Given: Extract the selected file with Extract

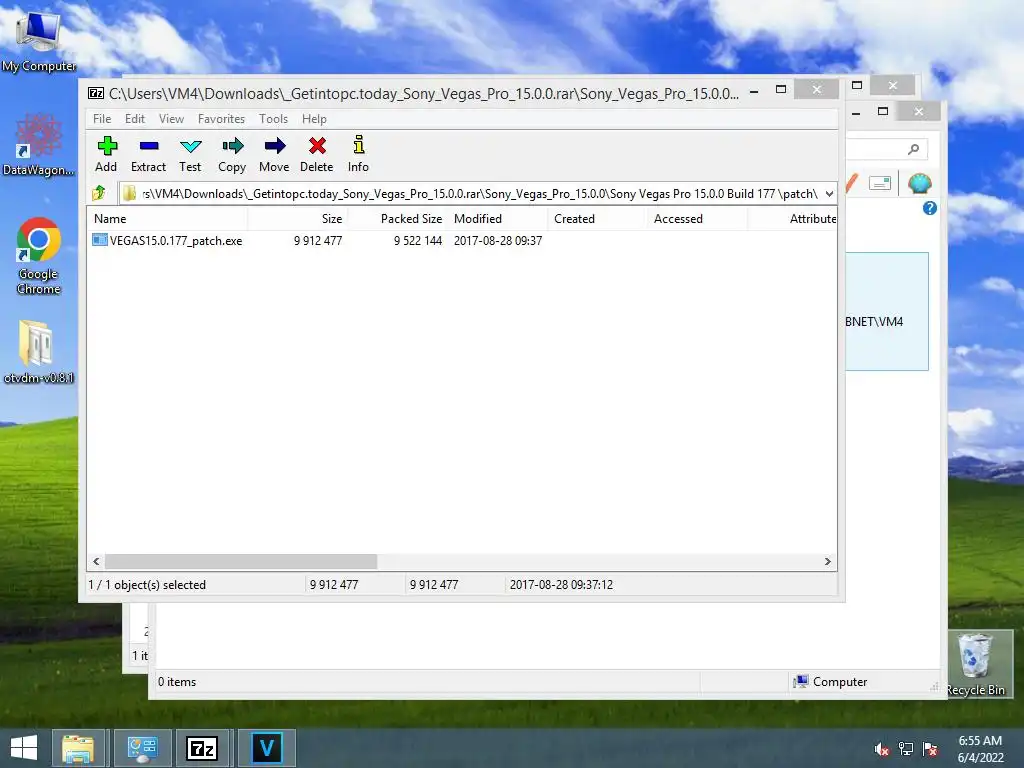Looking at the screenshot, I should point(148,154).
